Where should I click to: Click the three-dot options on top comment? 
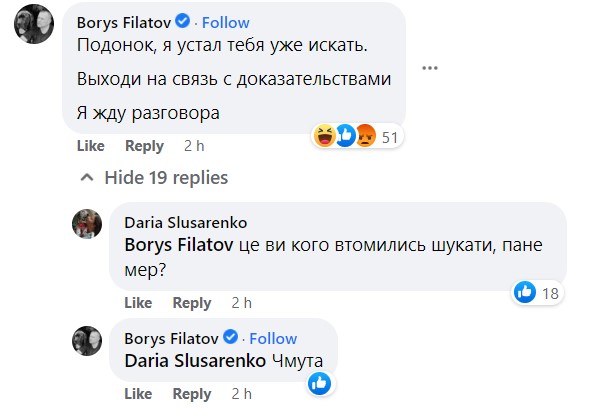430,68
